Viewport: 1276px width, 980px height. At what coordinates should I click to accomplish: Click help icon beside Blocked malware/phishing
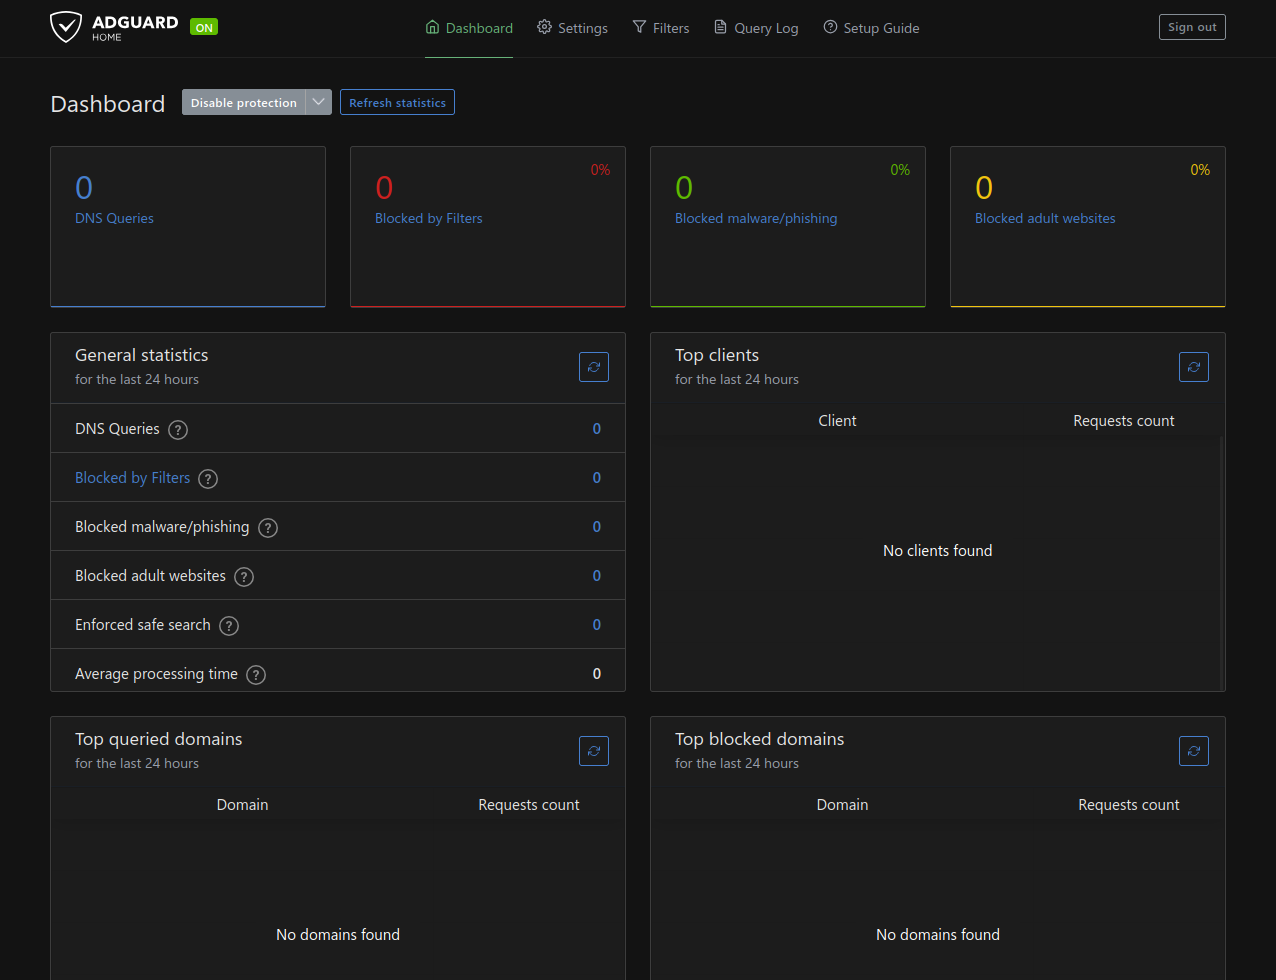[x=268, y=528]
